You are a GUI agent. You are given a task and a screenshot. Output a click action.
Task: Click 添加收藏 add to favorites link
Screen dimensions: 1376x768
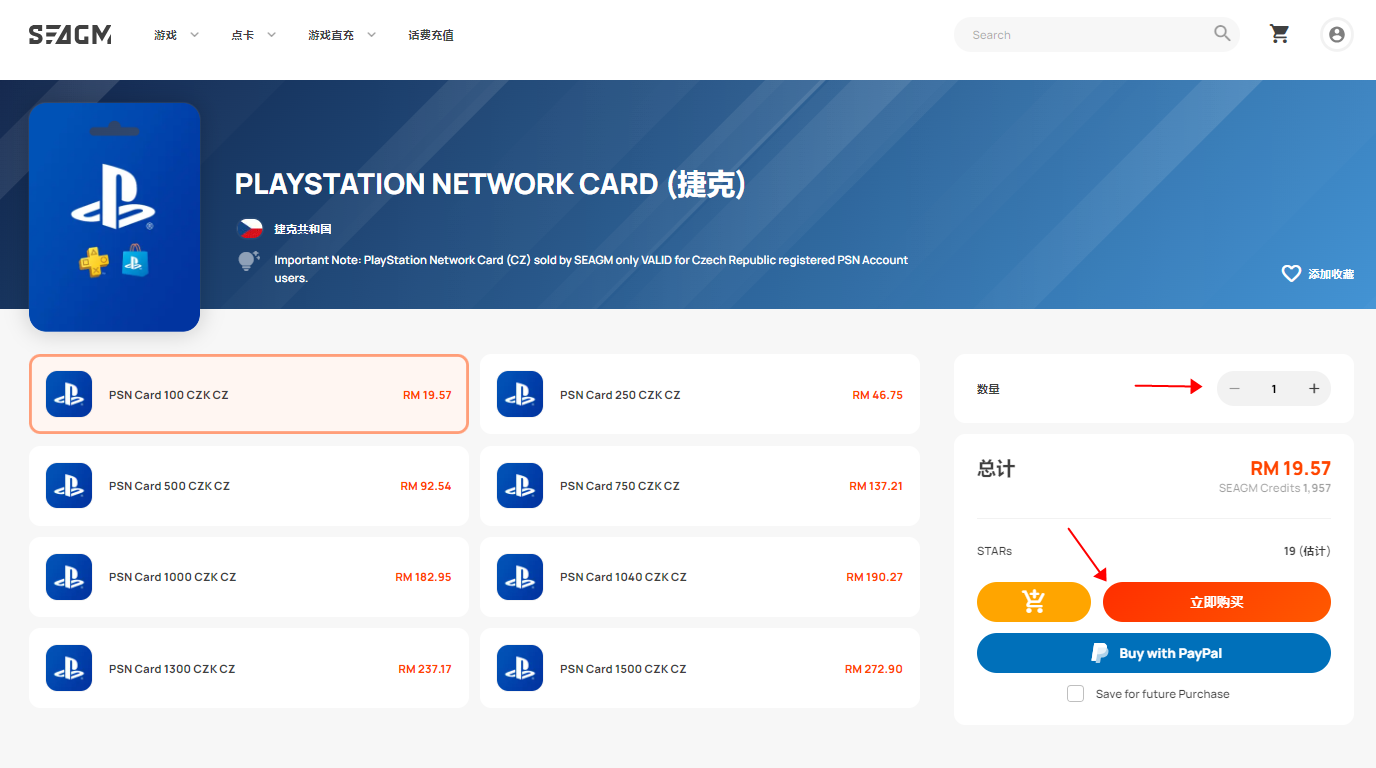[x=1331, y=274]
